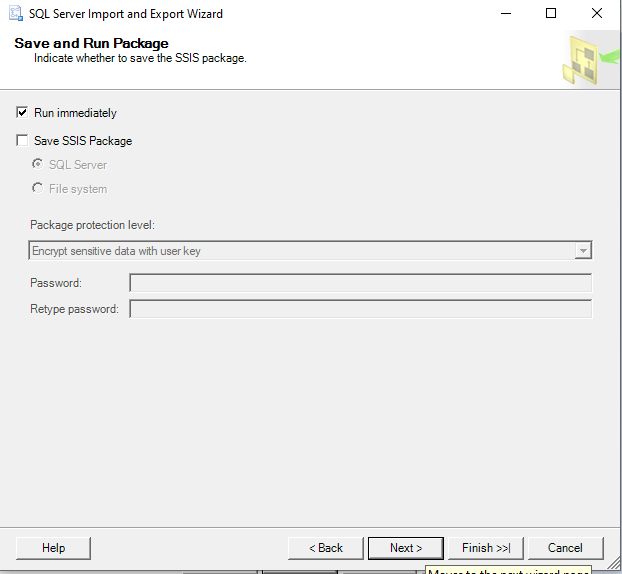This screenshot has width=622, height=574.
Task: Click the Package protection level label
Action: click(92, 225)
